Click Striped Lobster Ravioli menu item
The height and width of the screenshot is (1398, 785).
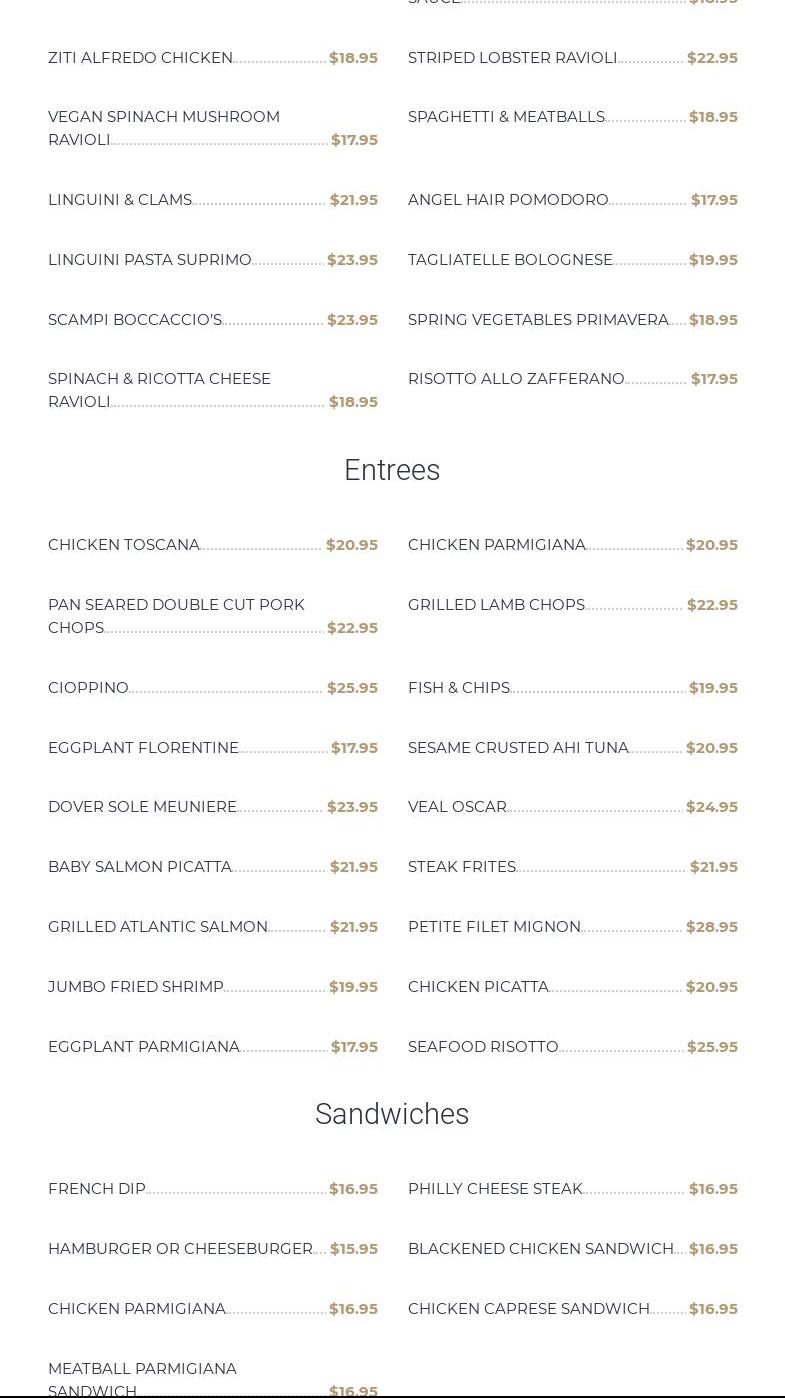click(512, 58)
